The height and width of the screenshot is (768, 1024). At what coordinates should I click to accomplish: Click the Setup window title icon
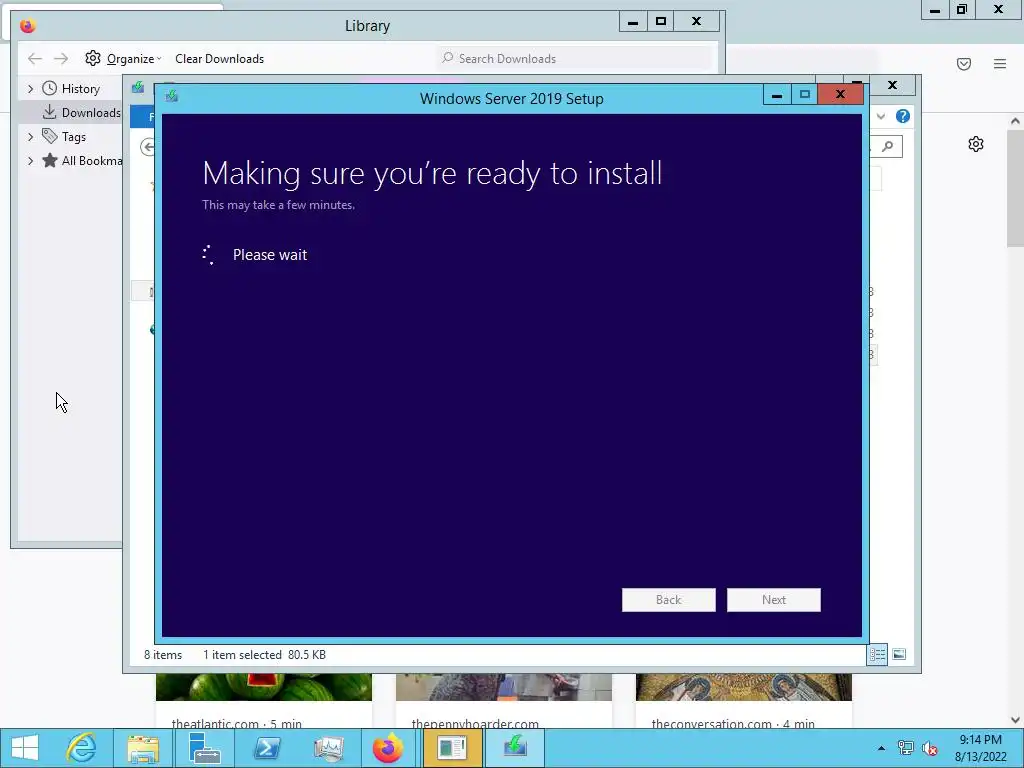pyautogui.click(x=172, y=97)
